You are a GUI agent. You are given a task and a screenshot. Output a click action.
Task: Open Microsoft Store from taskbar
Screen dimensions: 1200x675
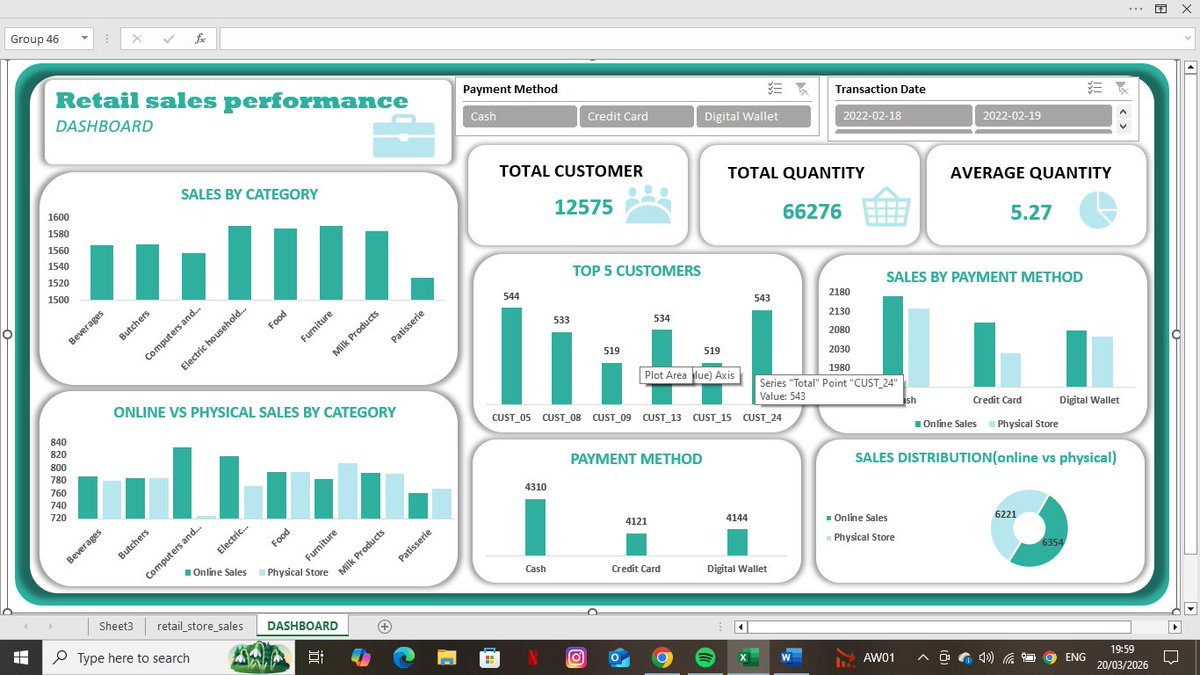489,658
